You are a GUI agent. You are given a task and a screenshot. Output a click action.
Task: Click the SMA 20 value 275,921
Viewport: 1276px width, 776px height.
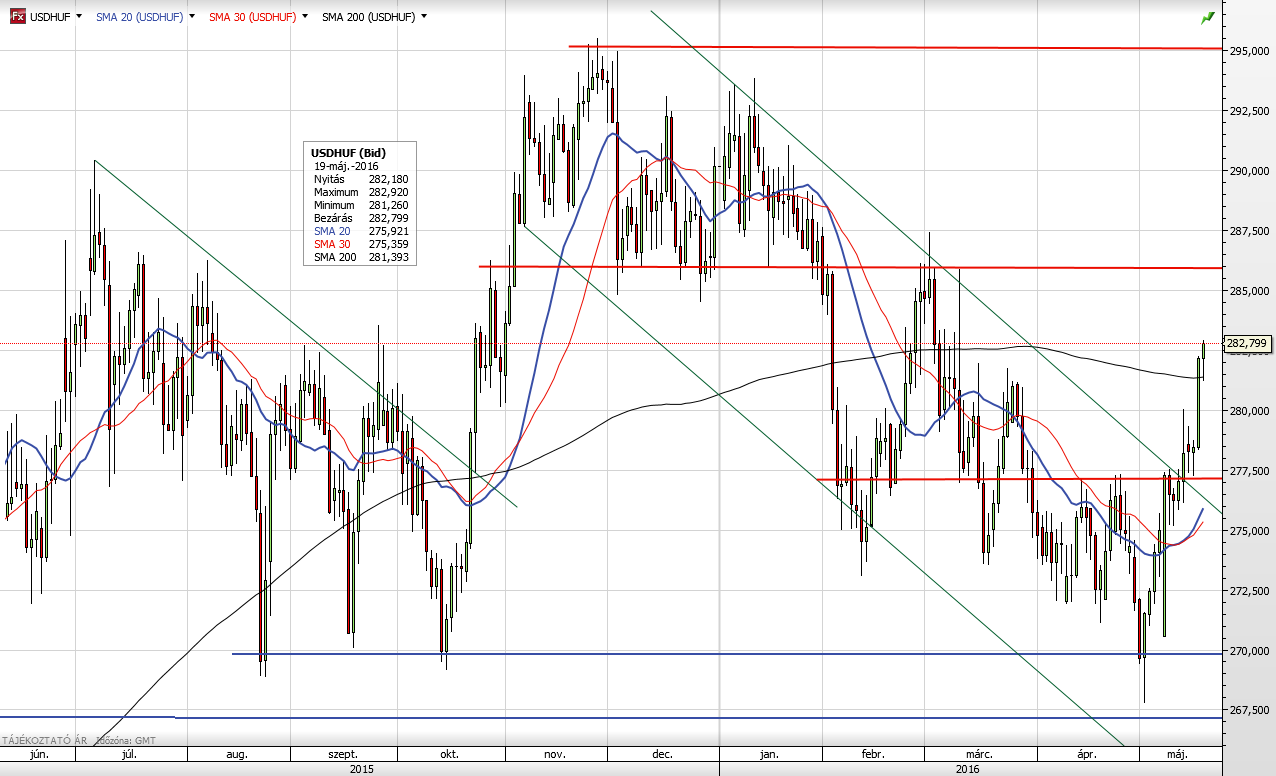click(x=388, y=231)
